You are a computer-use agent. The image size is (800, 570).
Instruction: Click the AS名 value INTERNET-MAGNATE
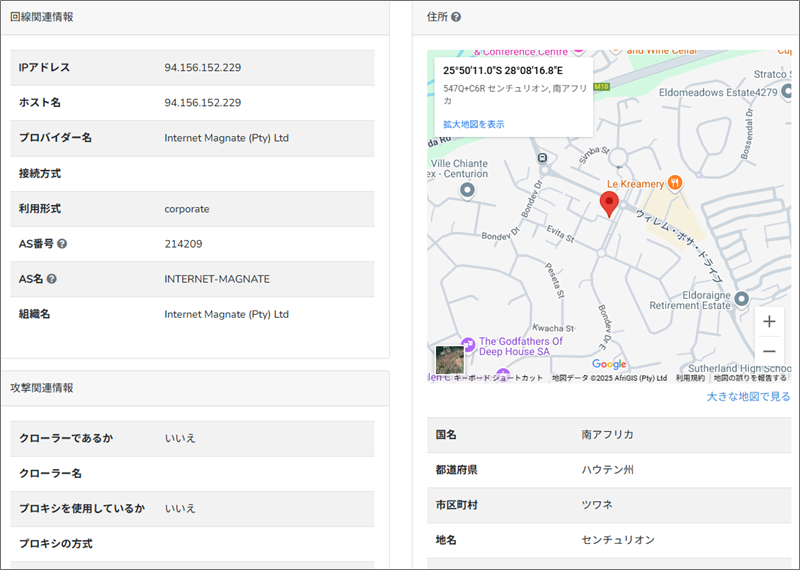click(x=217, y=279)
